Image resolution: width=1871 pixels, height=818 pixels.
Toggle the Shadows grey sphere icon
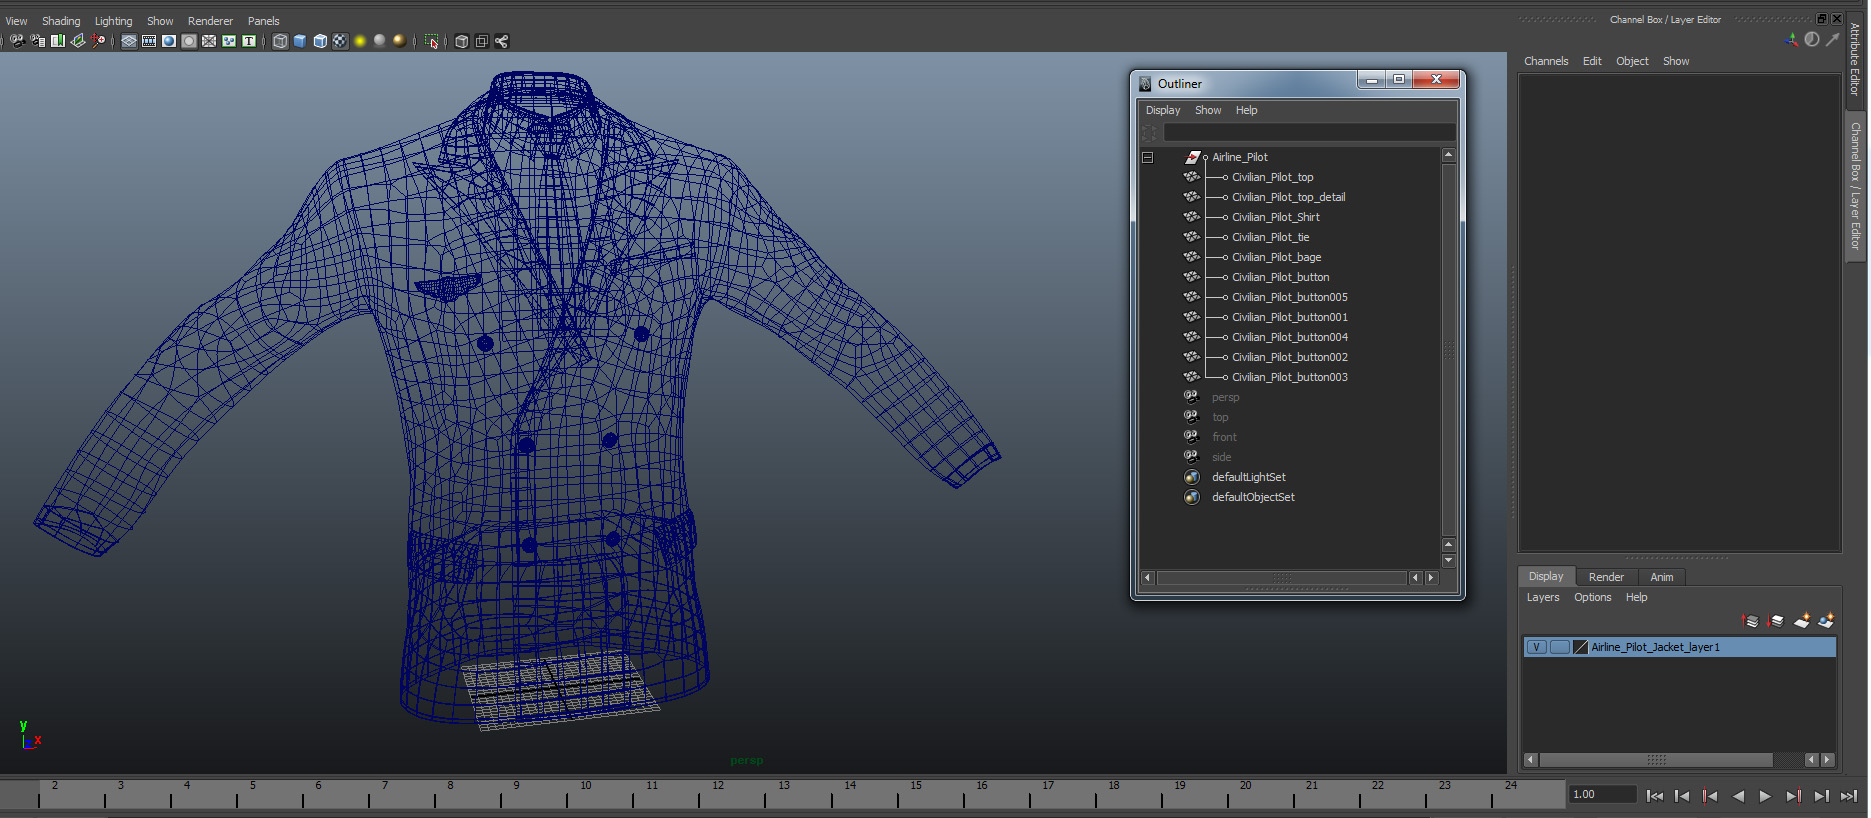(380, 41)
